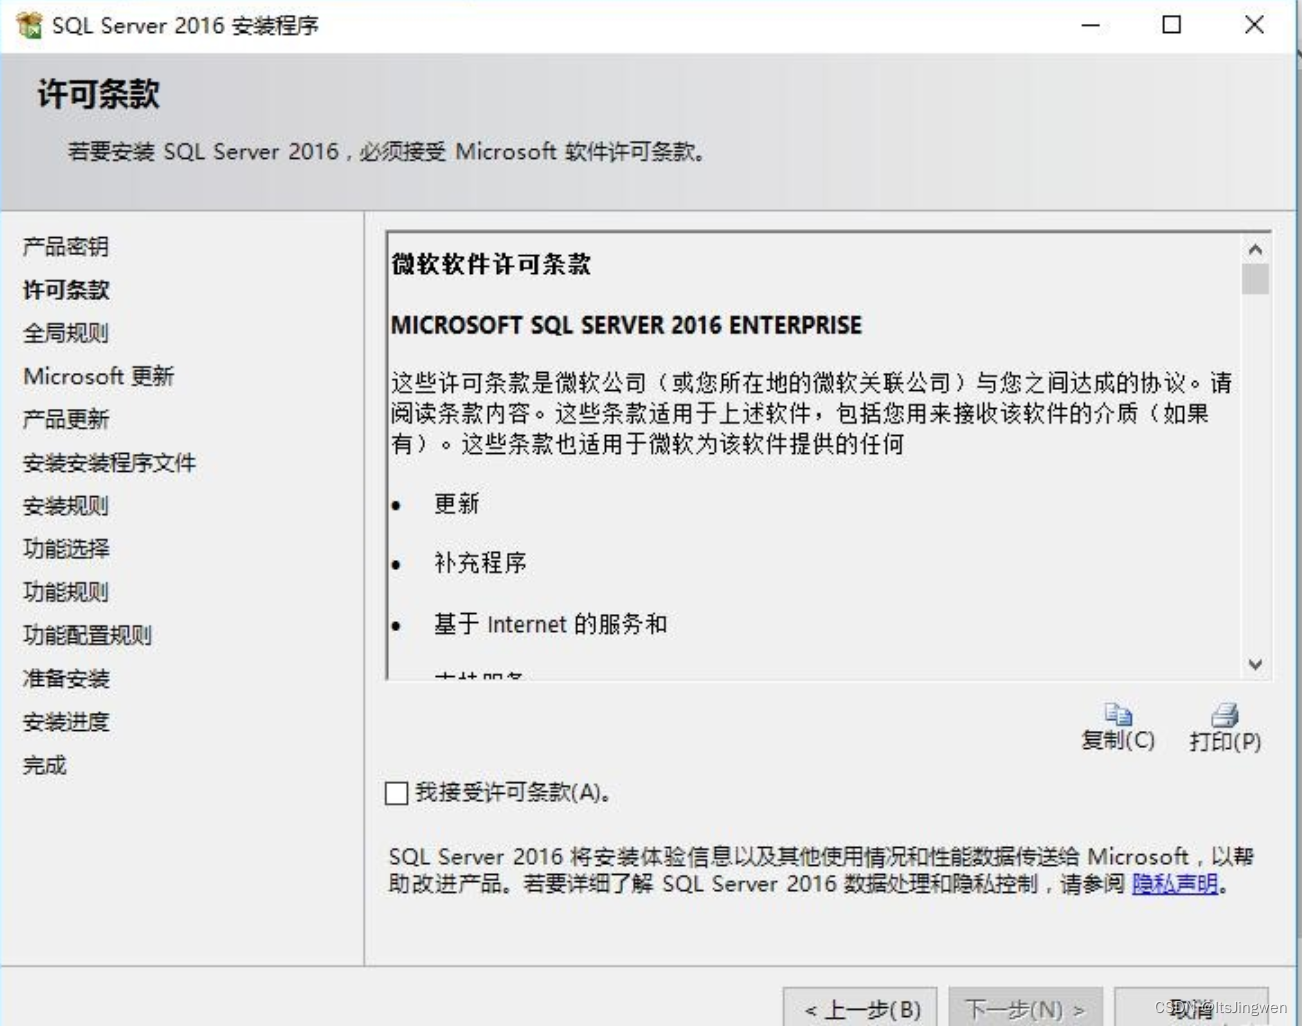The height and width of the screenshot is (1026, 1302).
Task: Select the 产品更新 step in sidebar
Action: pyautogui.click(x=66, y=419)
